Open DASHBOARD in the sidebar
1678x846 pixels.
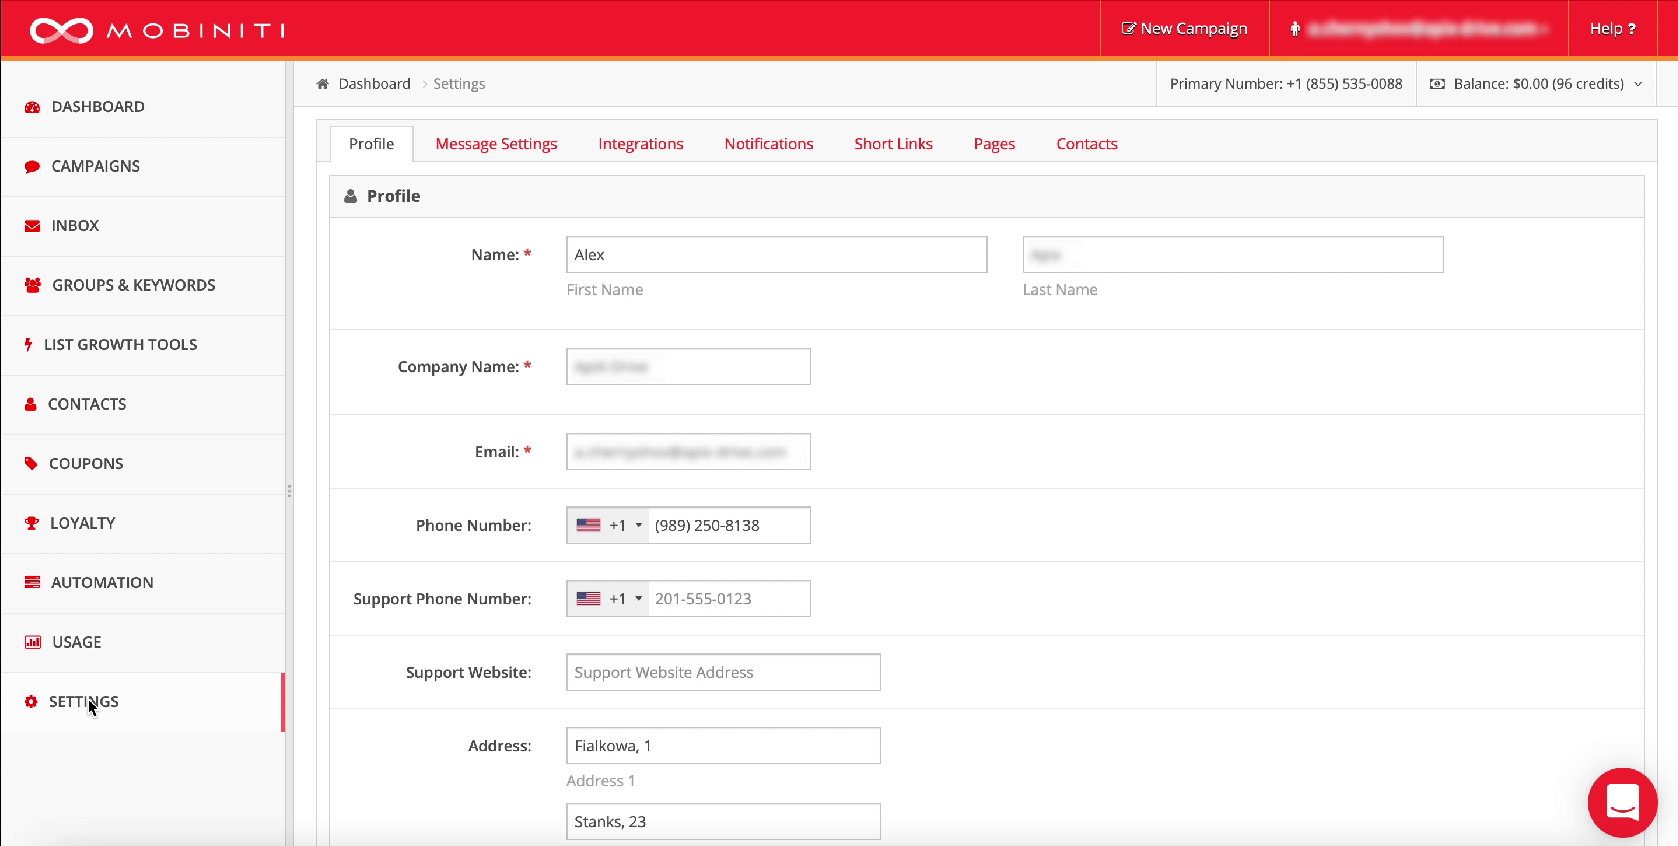pos(143,107)
